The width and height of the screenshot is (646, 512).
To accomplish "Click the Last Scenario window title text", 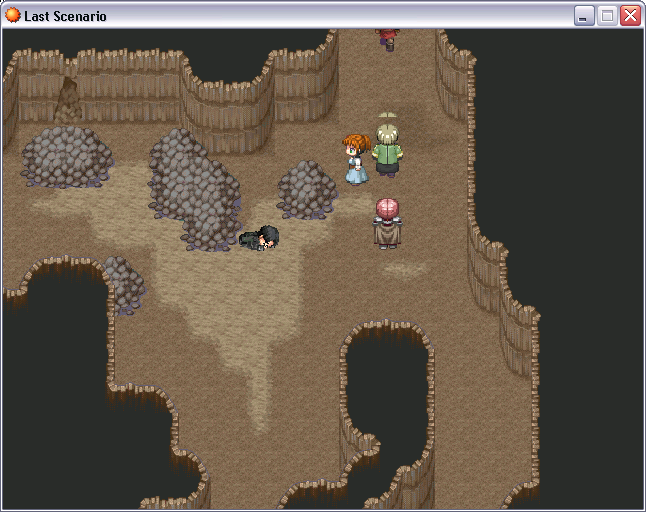I will coord(66,16).
